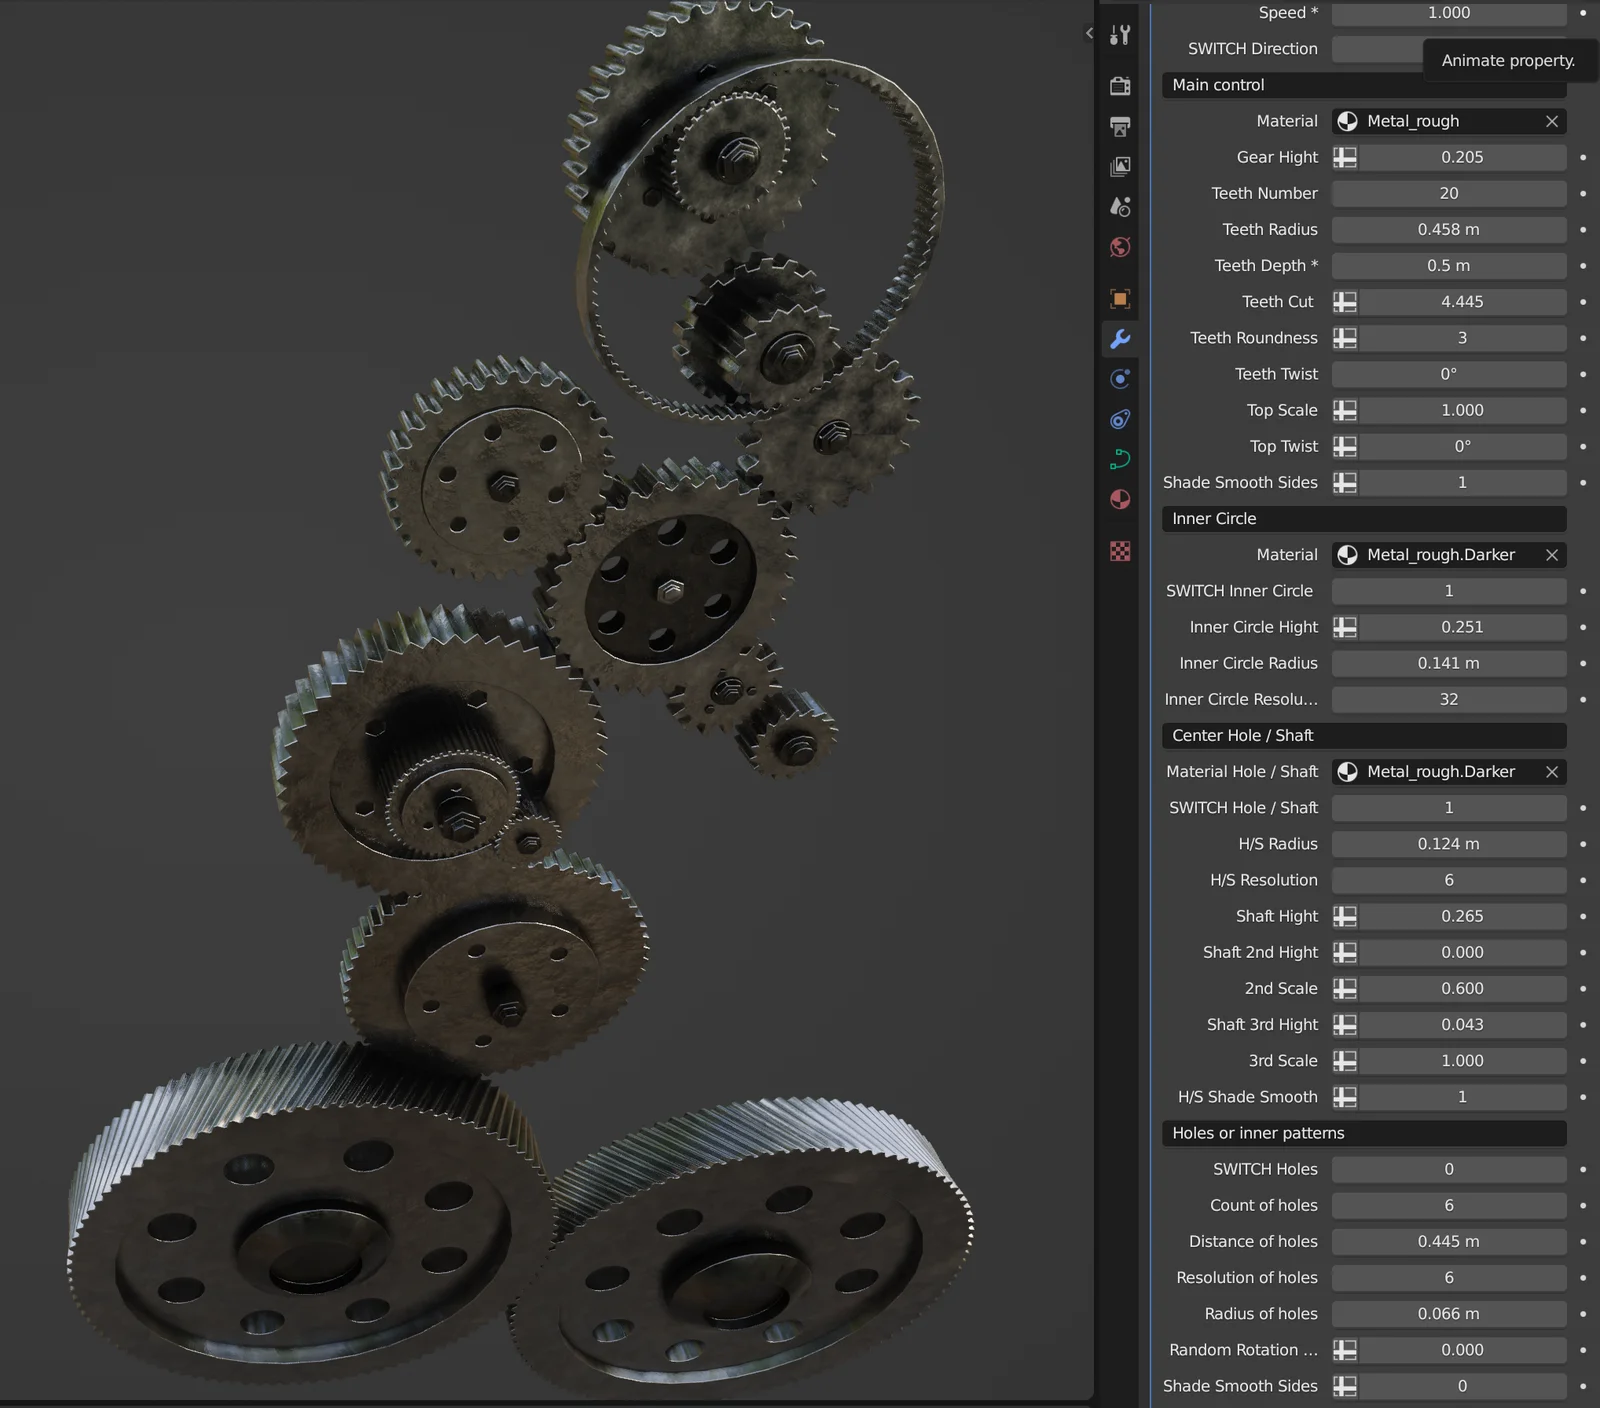Collapse the Holes or inner patterns section
Screen dimensions: 1600x1408
(1363, 1133)
